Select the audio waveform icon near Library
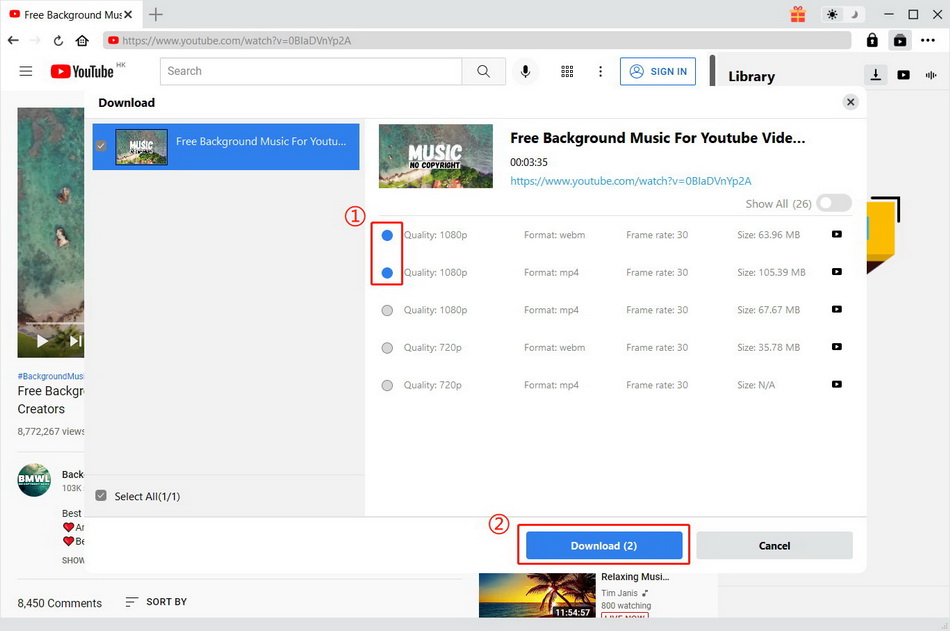This screenshot has width=950, height=631. point(930,75)
